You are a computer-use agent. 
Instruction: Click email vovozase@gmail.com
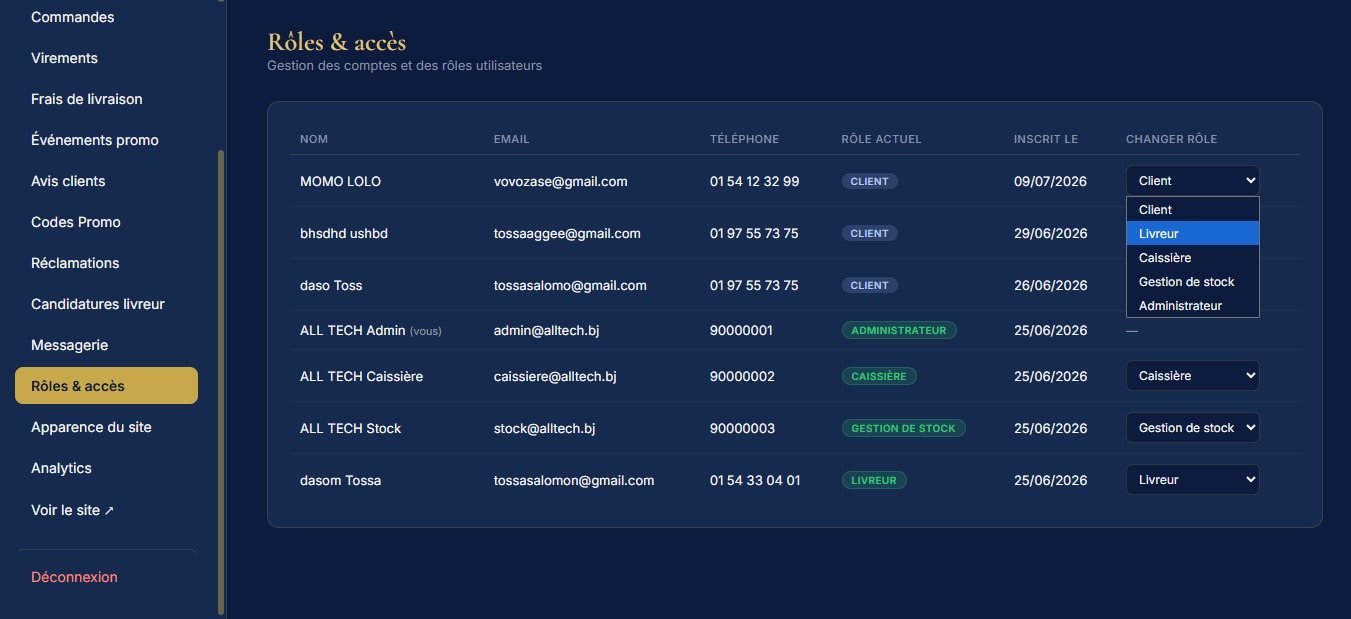coord(561,181)
